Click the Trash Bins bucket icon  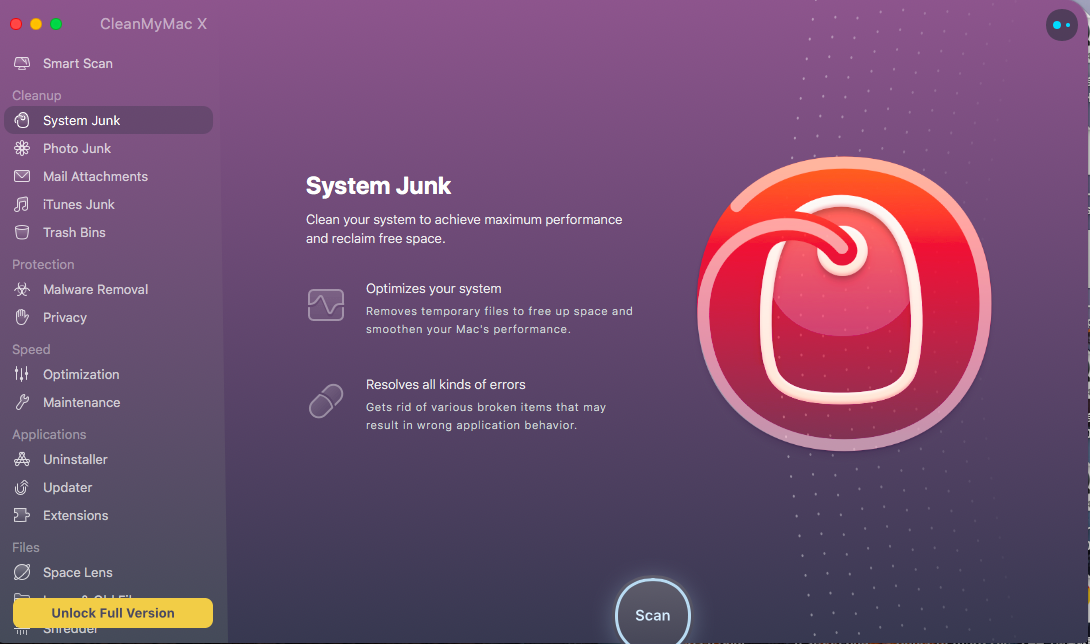pos(22,232)
